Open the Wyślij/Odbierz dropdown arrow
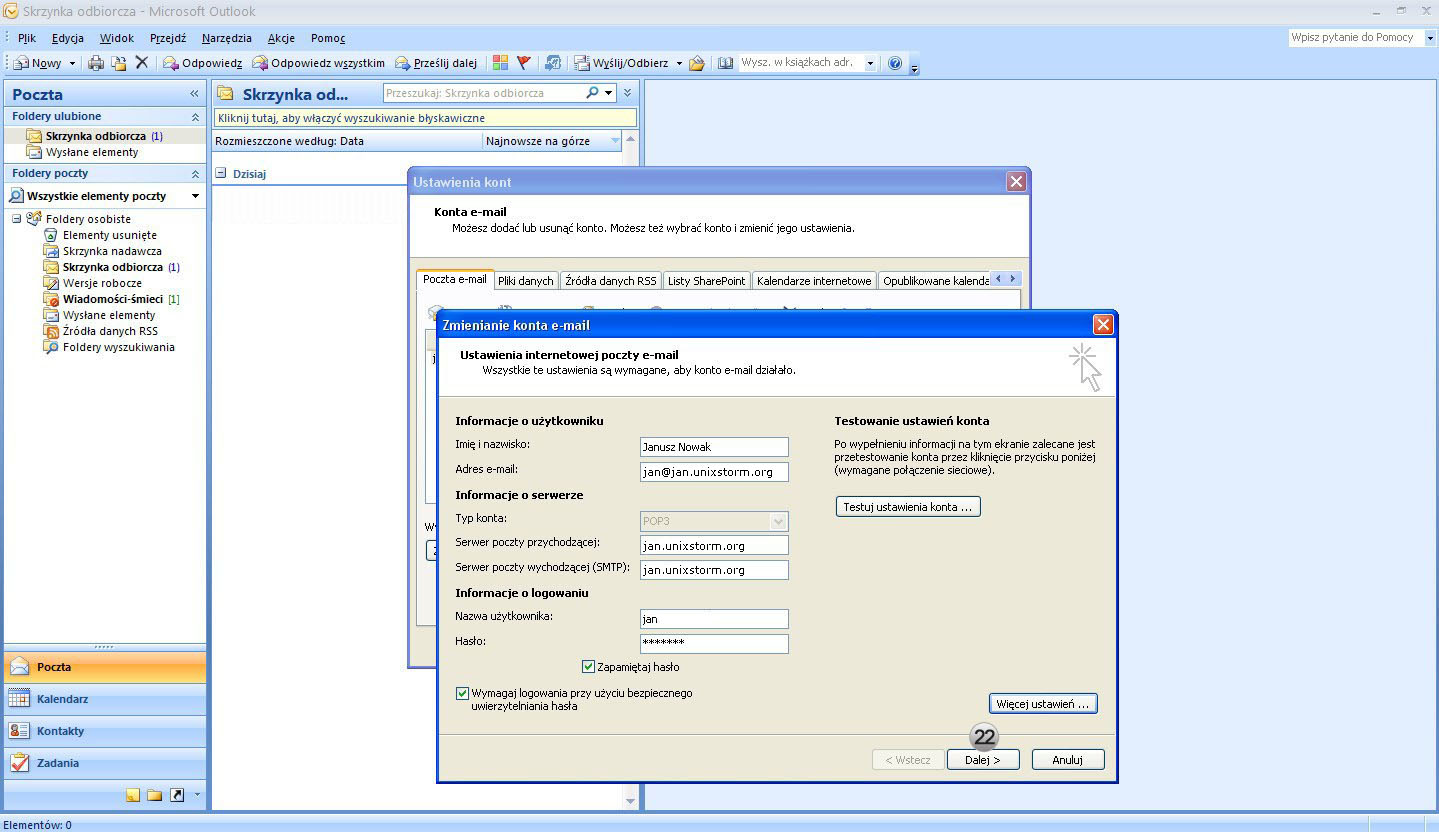 click(x=679, y=63)
